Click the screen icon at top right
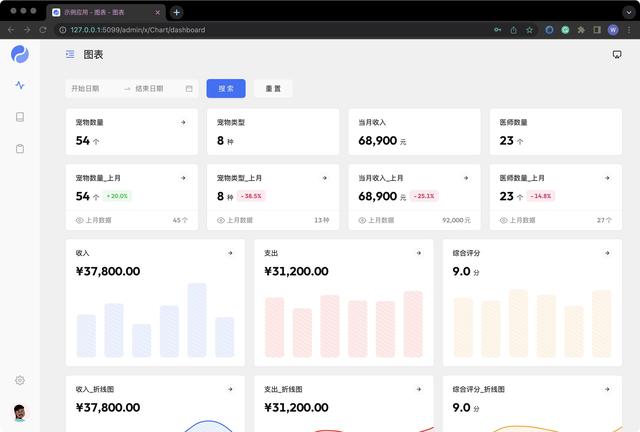640x432 pixels. click(617, 54)
